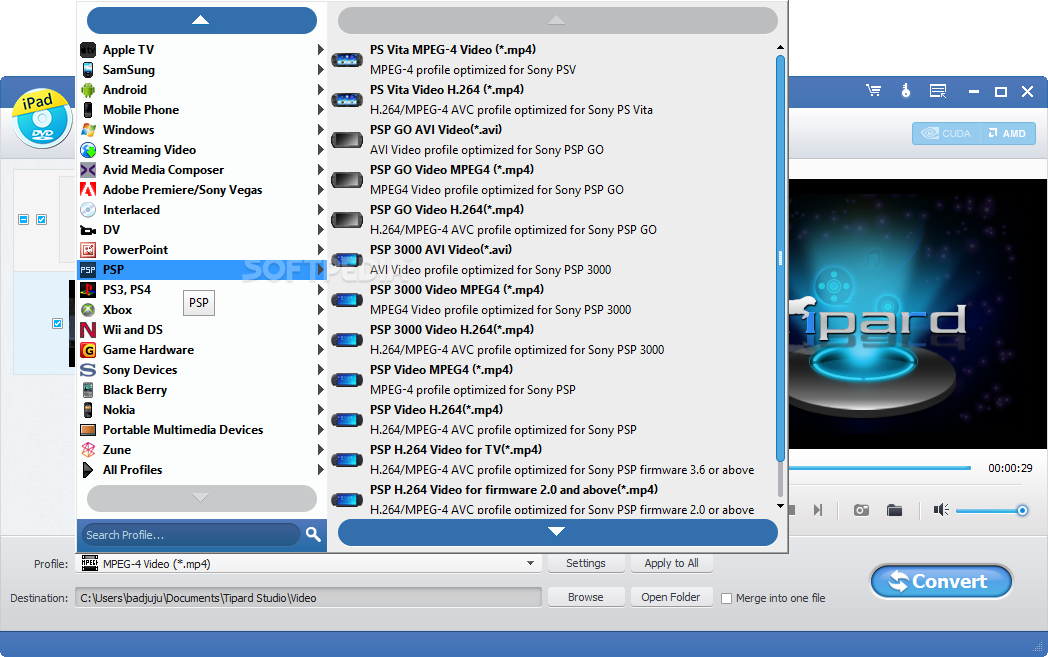Open profile Settings
The width and height of the screenshot is (1048, 657).
coord(585,563)
